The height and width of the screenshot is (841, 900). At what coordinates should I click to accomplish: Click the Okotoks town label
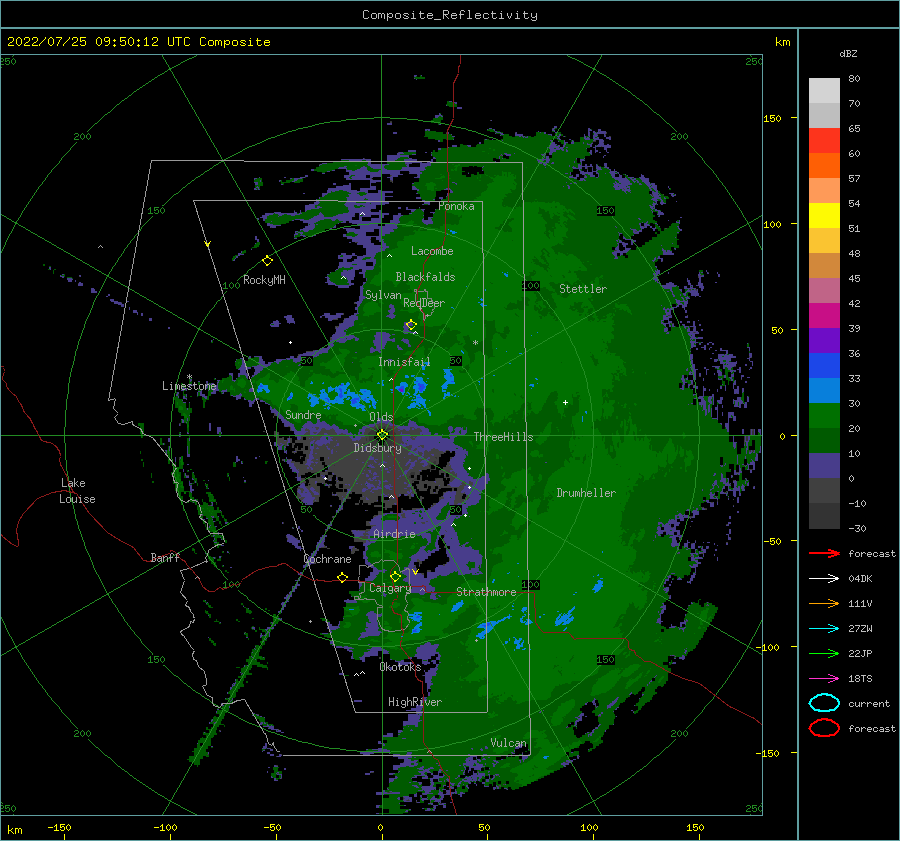[400, 666]
